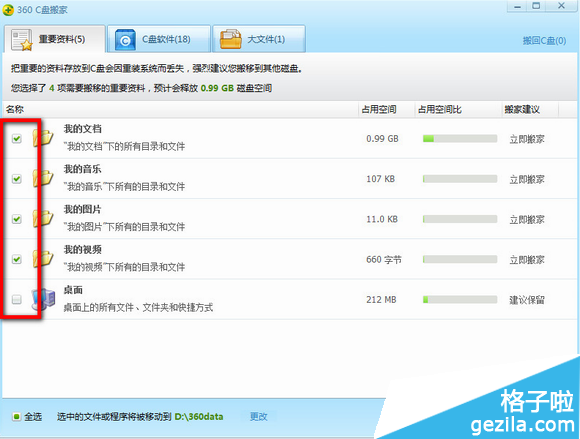Uncheck the 我的文档 checkbox
The width and height of the screenshot is (580, 439).
point(17,139)
